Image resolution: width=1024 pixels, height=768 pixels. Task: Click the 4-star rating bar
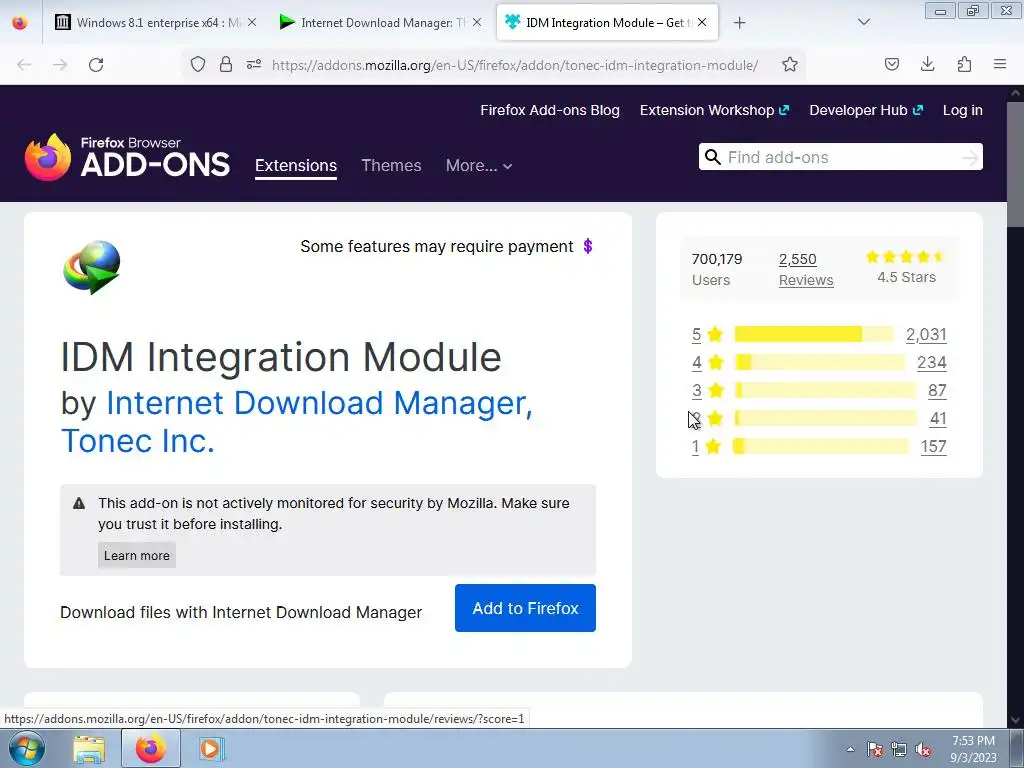pos(820,362)
